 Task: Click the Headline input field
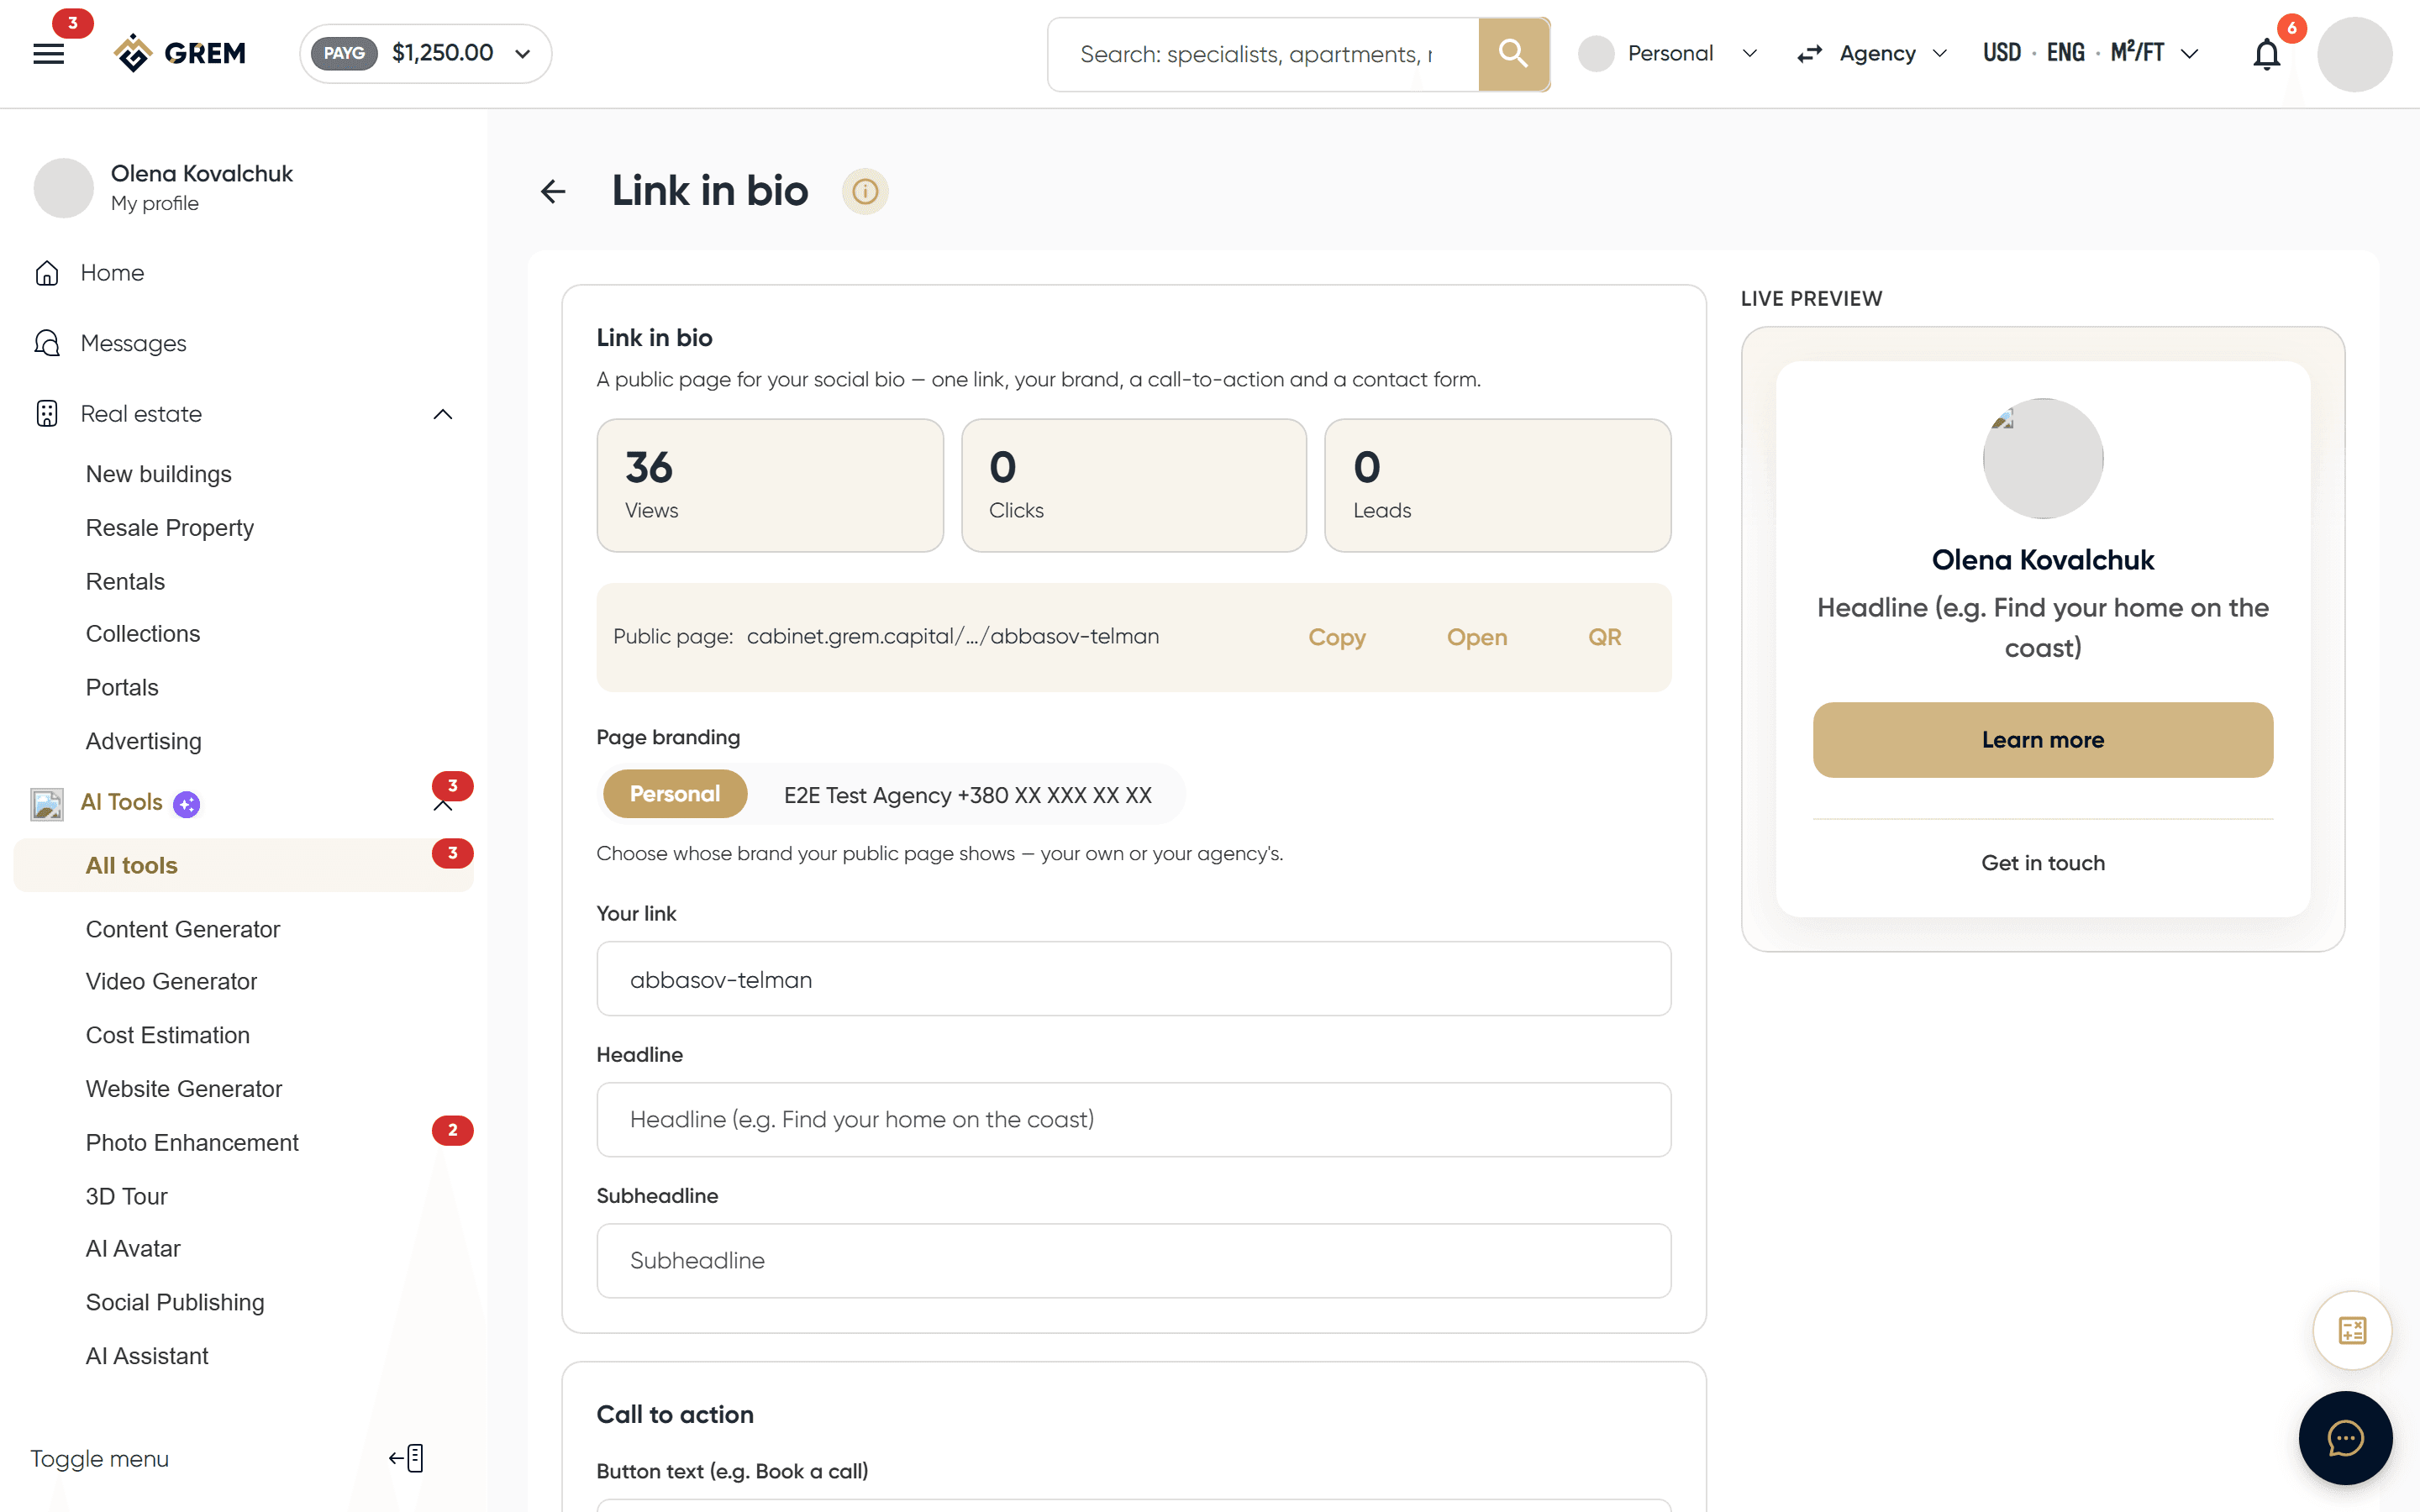(1134, 1120)
